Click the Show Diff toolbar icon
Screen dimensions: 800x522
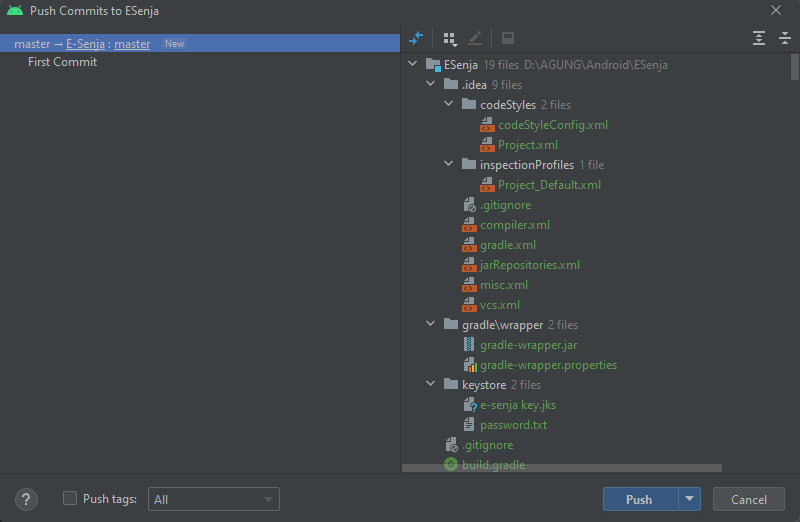pyautogui.click(x=416, y=38)
